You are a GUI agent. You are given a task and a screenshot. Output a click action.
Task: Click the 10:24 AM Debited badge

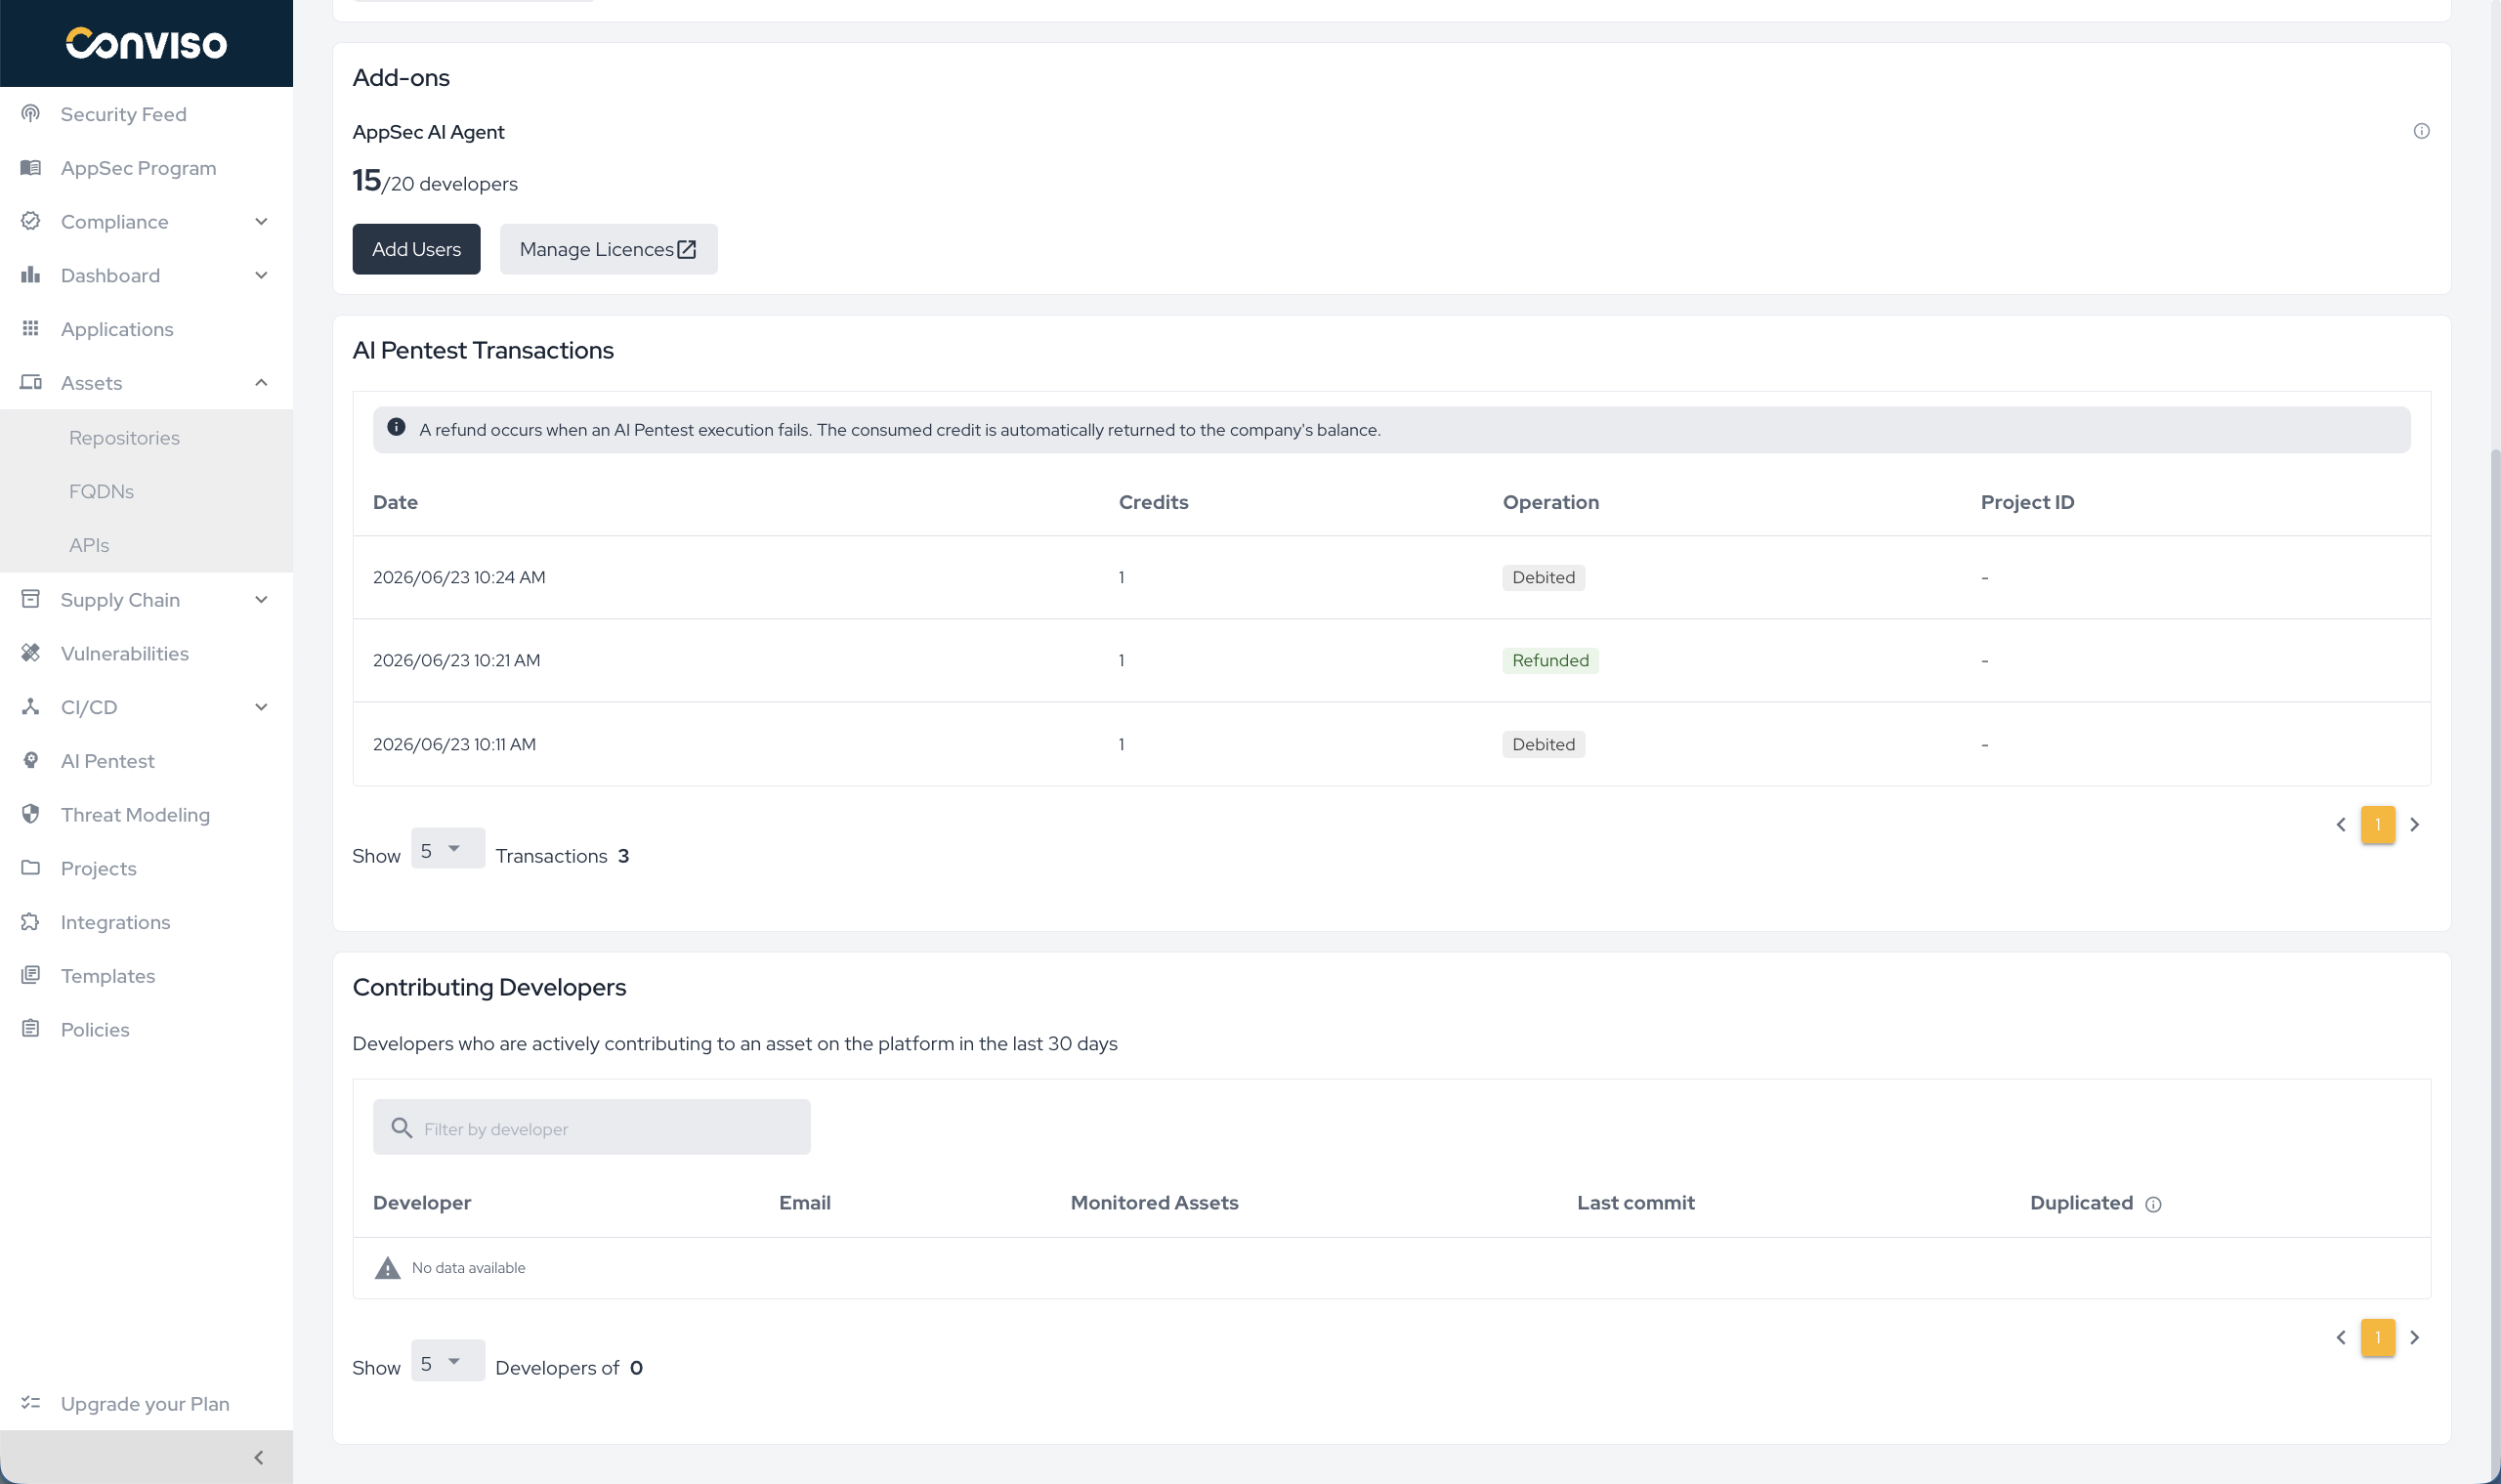1543,577
